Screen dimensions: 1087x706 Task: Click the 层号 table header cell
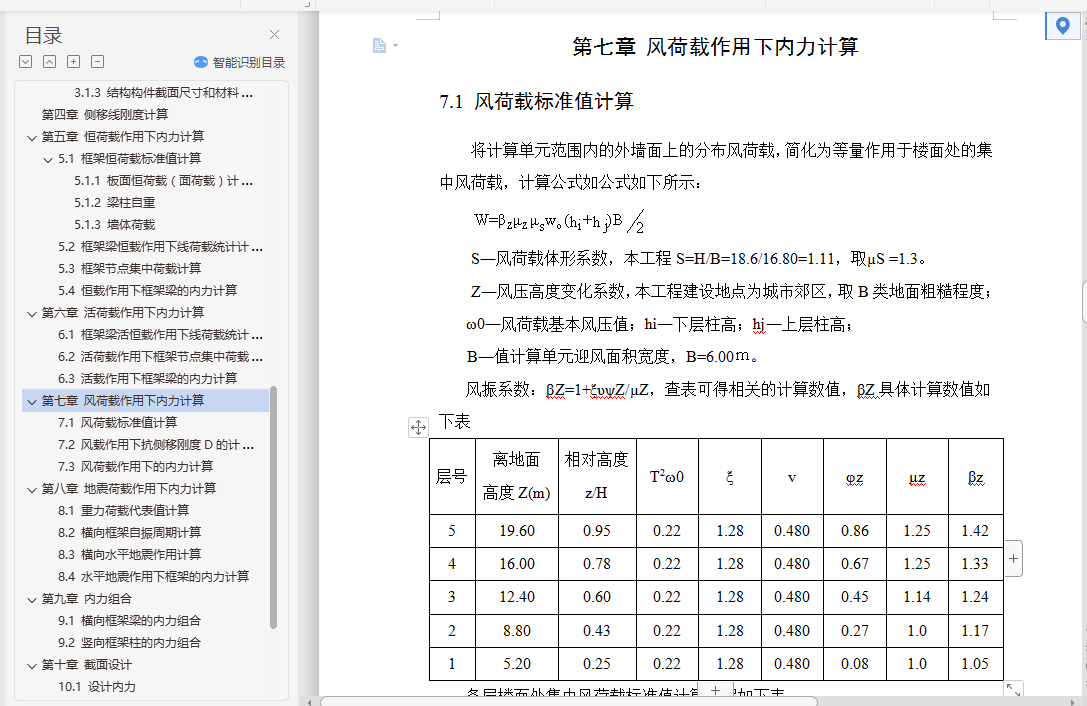[452, 476]
